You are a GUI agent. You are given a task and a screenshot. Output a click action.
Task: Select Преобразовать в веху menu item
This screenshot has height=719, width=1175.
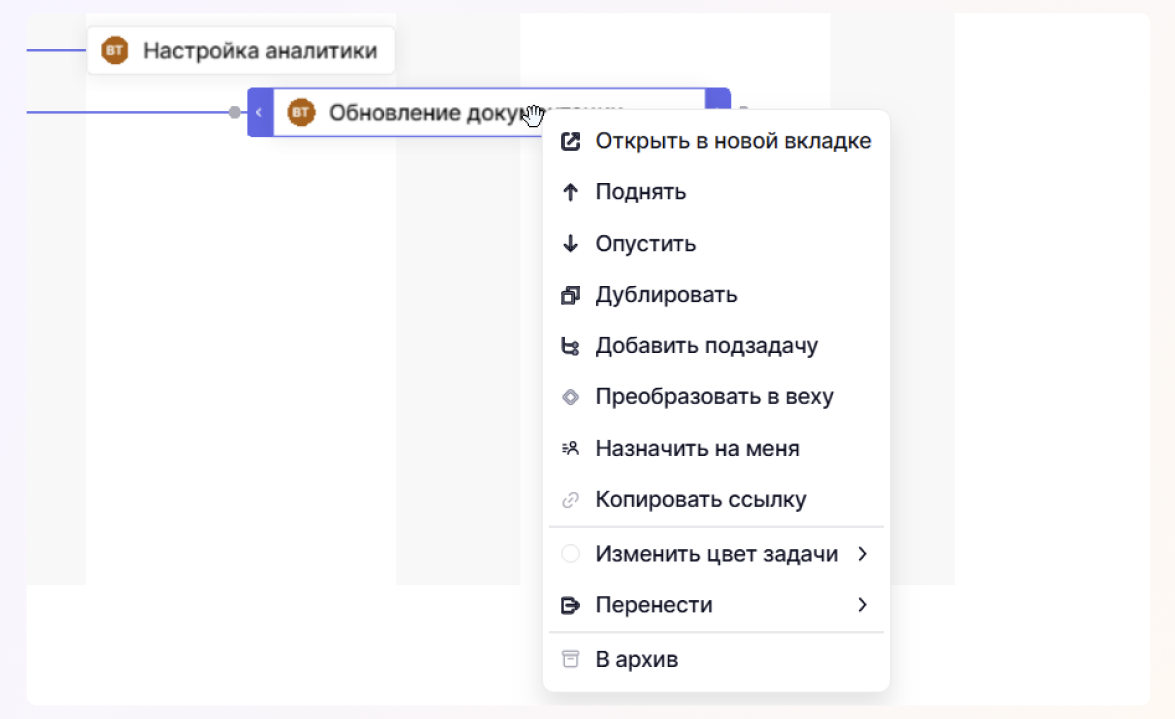pyautogui.click(x=714, y=397)
